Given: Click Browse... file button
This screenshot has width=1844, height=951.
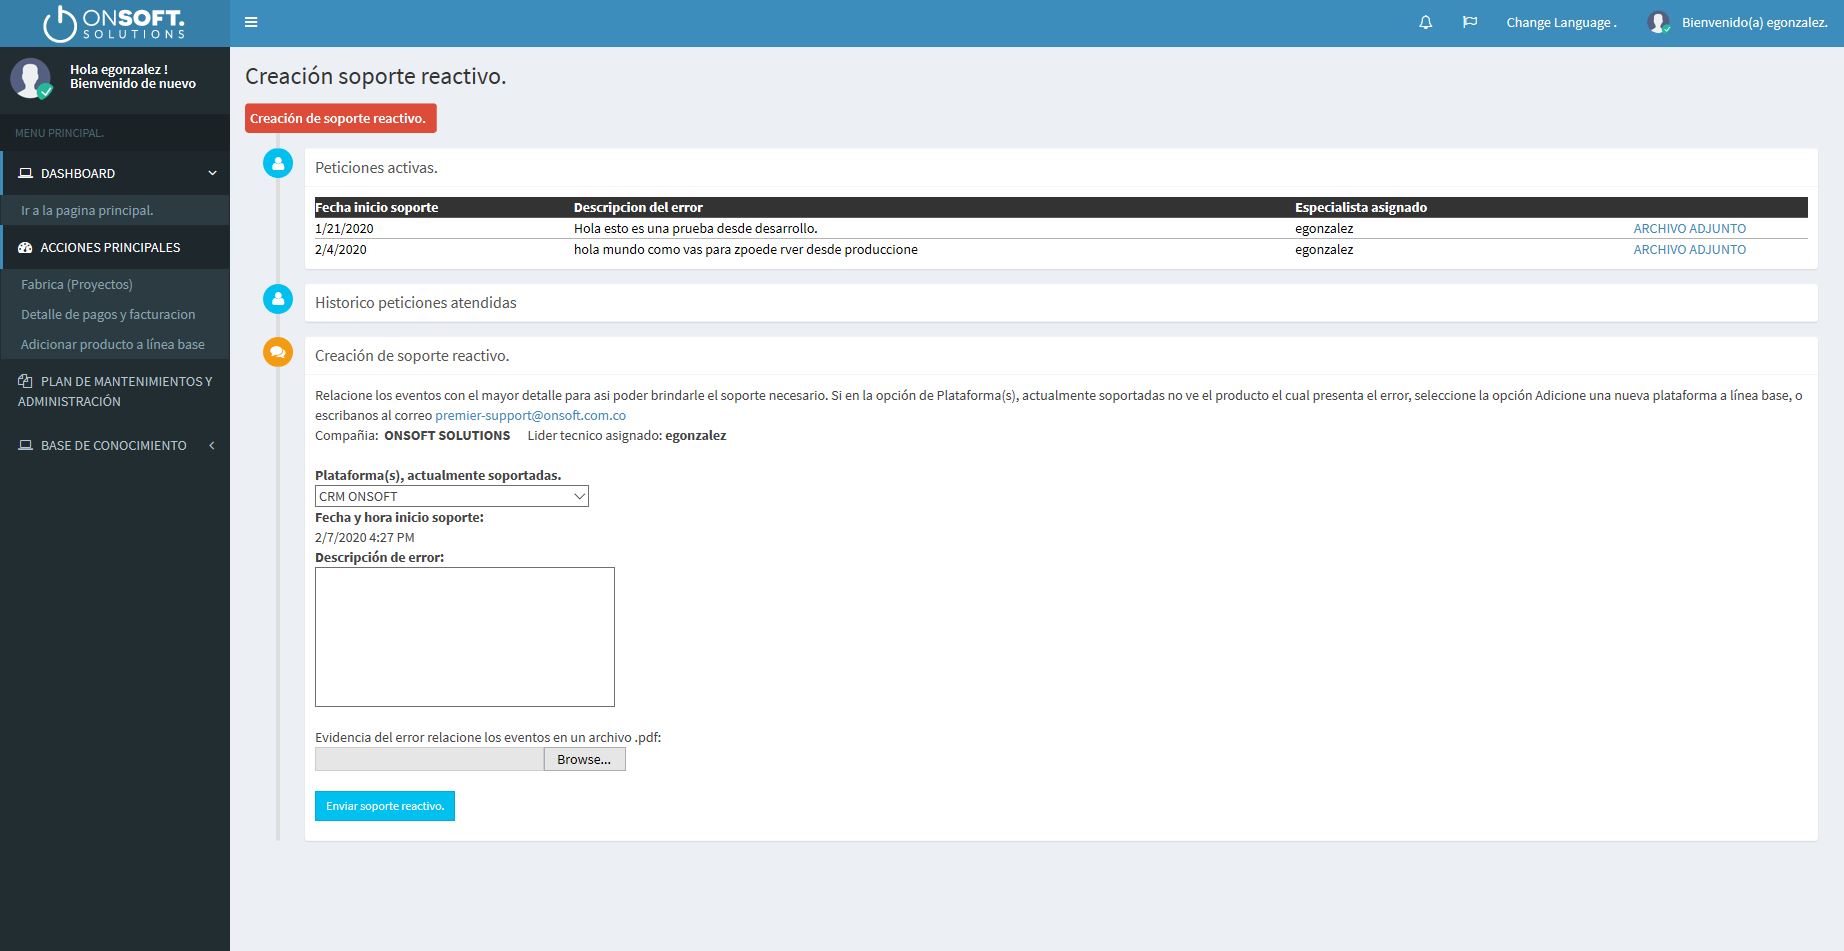Looking at the screenshot, I should tap(585, 759).
